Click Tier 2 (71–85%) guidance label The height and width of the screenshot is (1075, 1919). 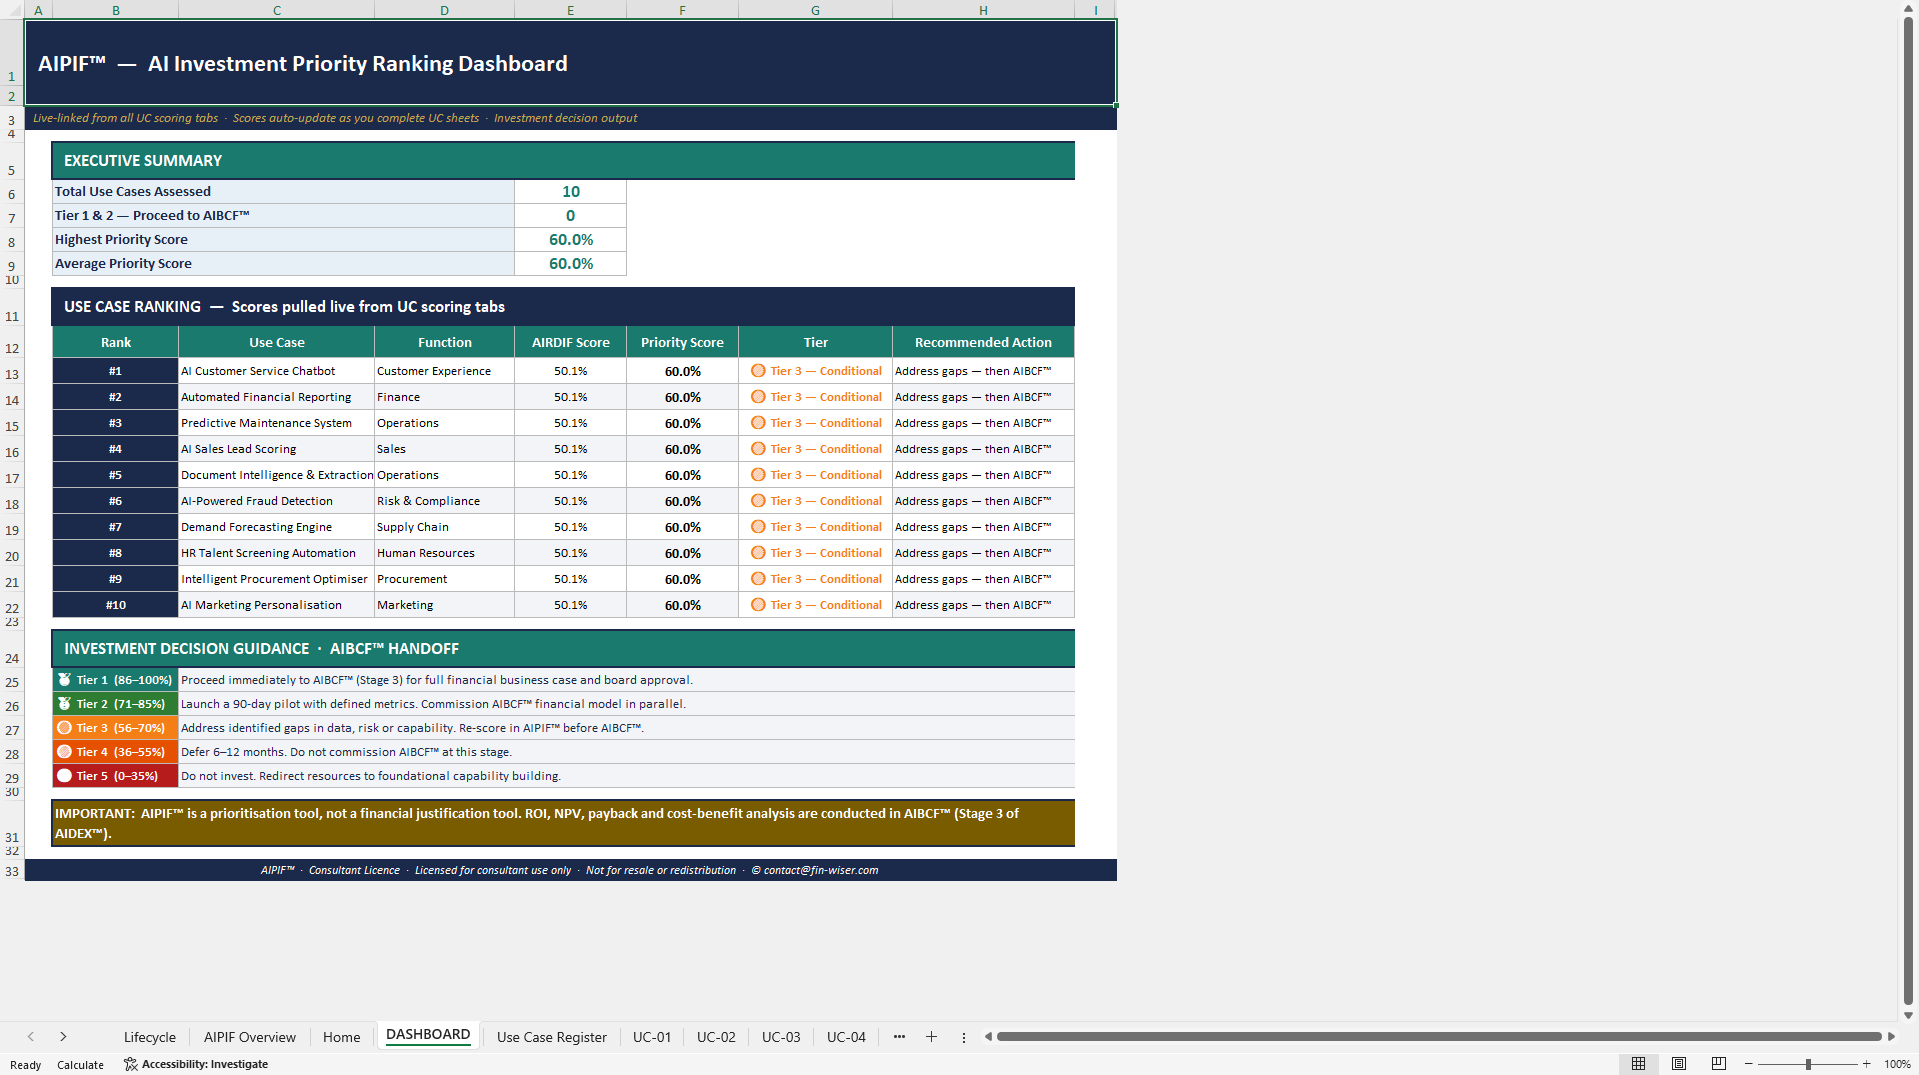pos(115,704)
